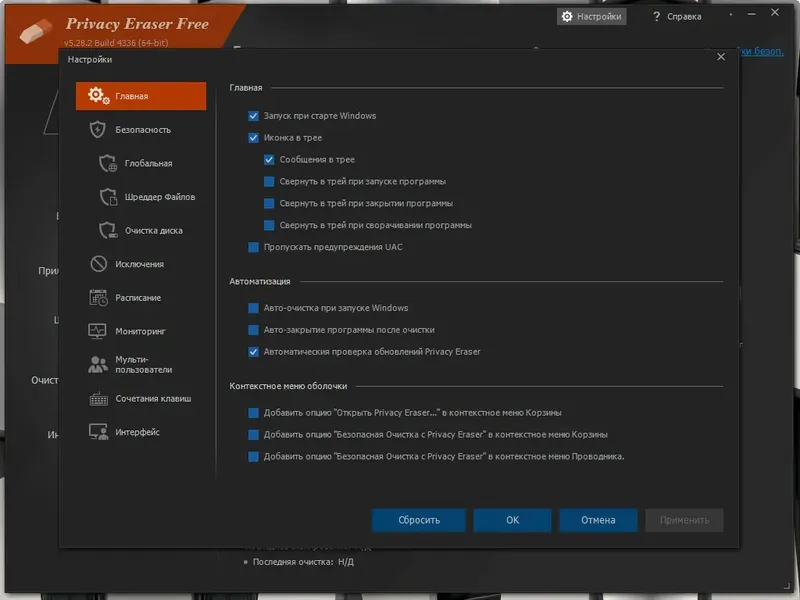The image size is (800, 600).
Task: Confirm settings with the ОК button
Action: pos(512,520)
